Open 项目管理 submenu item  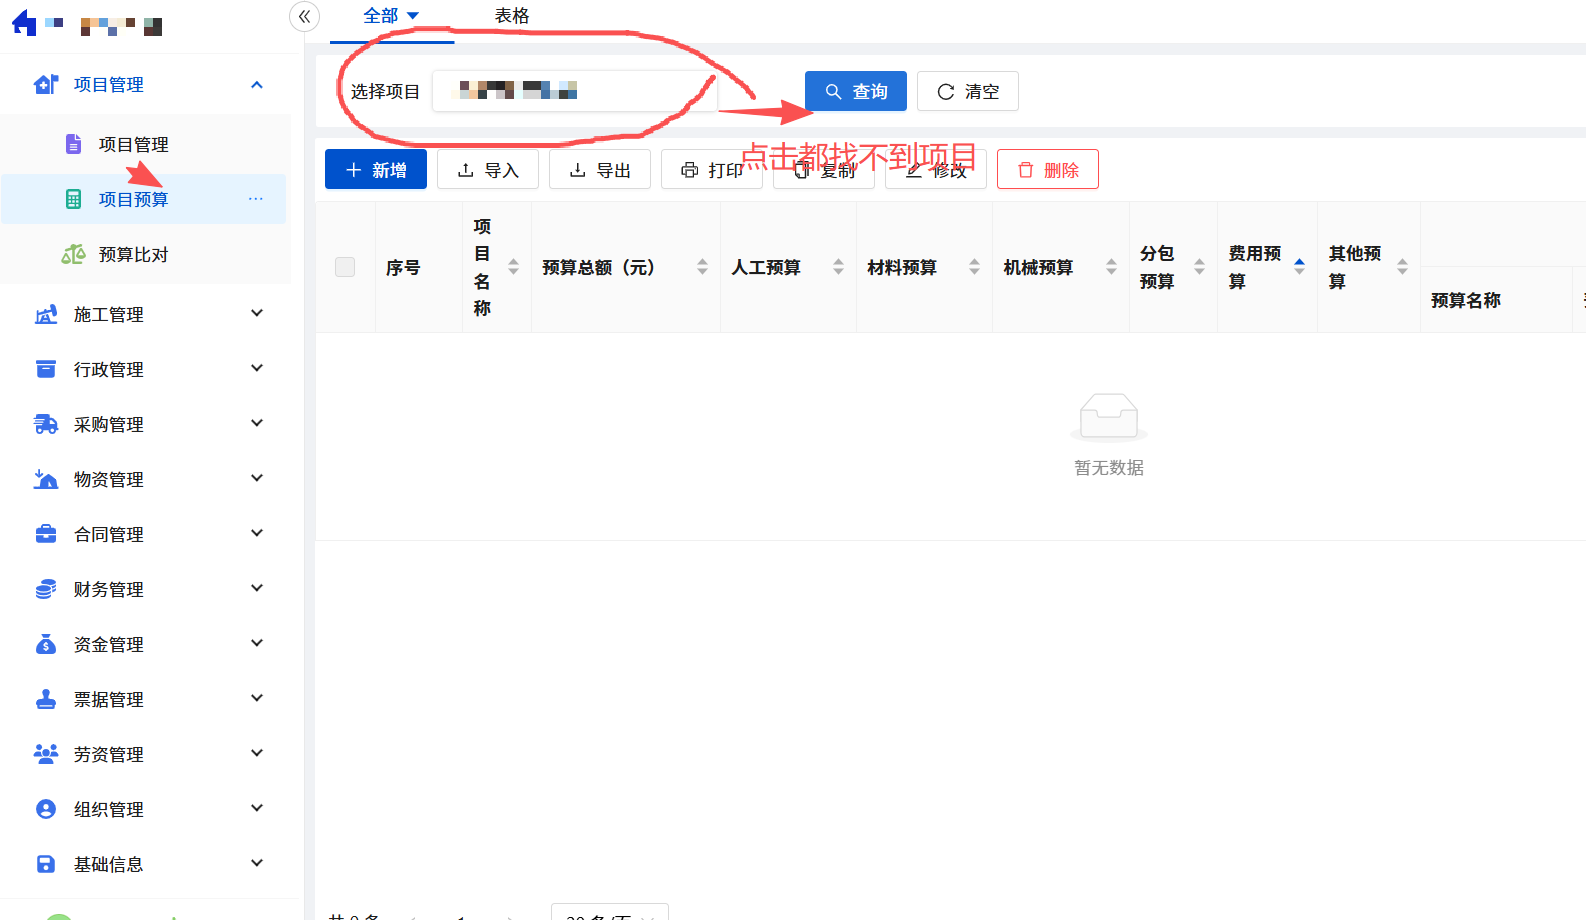coord(133,145)
